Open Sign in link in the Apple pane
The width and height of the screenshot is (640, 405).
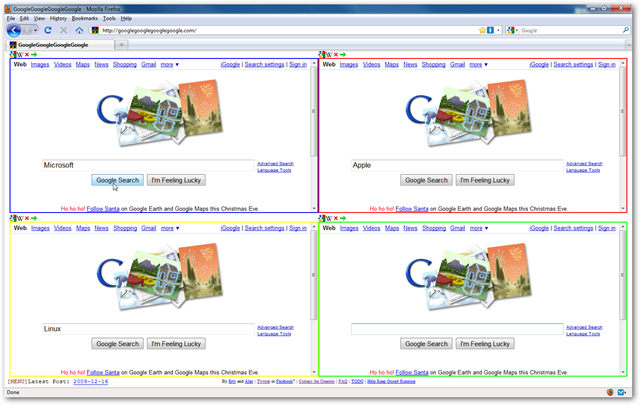607,65
